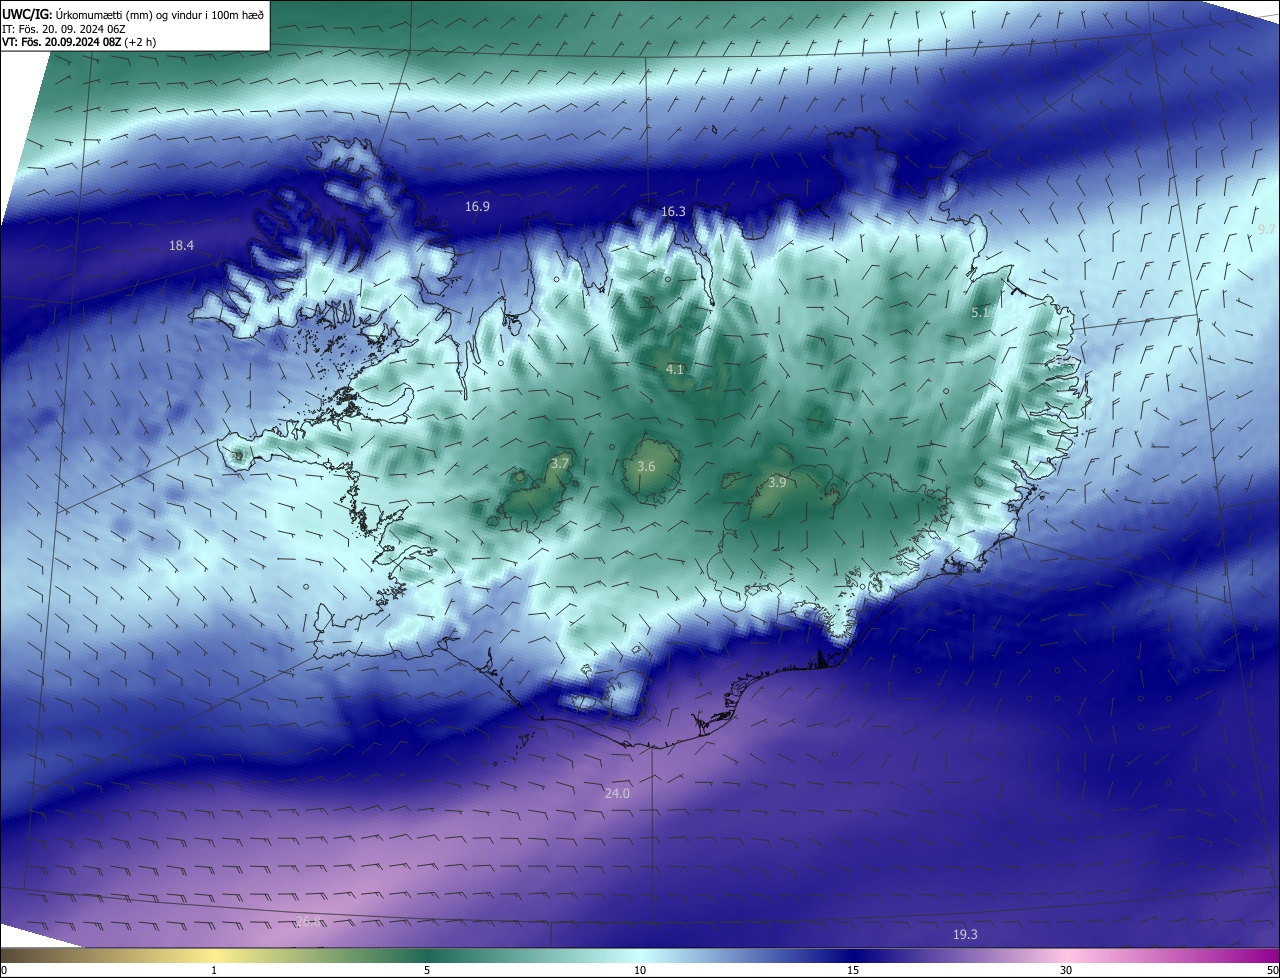The height and width of the screenshot is (978, 1280).
Task: Click the '10' tick label on the color scale
Action: coord(640,970)
